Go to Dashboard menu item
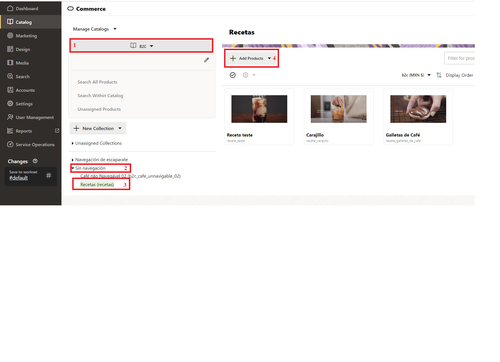This screenshot has width=500, height=362. 27,8
